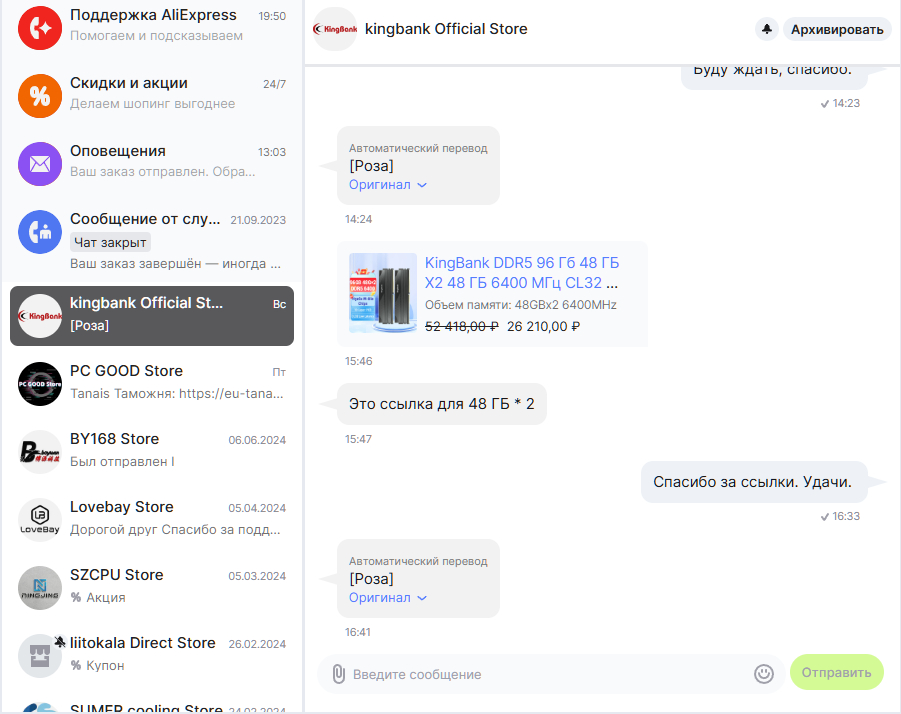The height and width of the screenshot is (714, 901).
Task: Click the Введите сообщение input field
Action: point(550,674)
